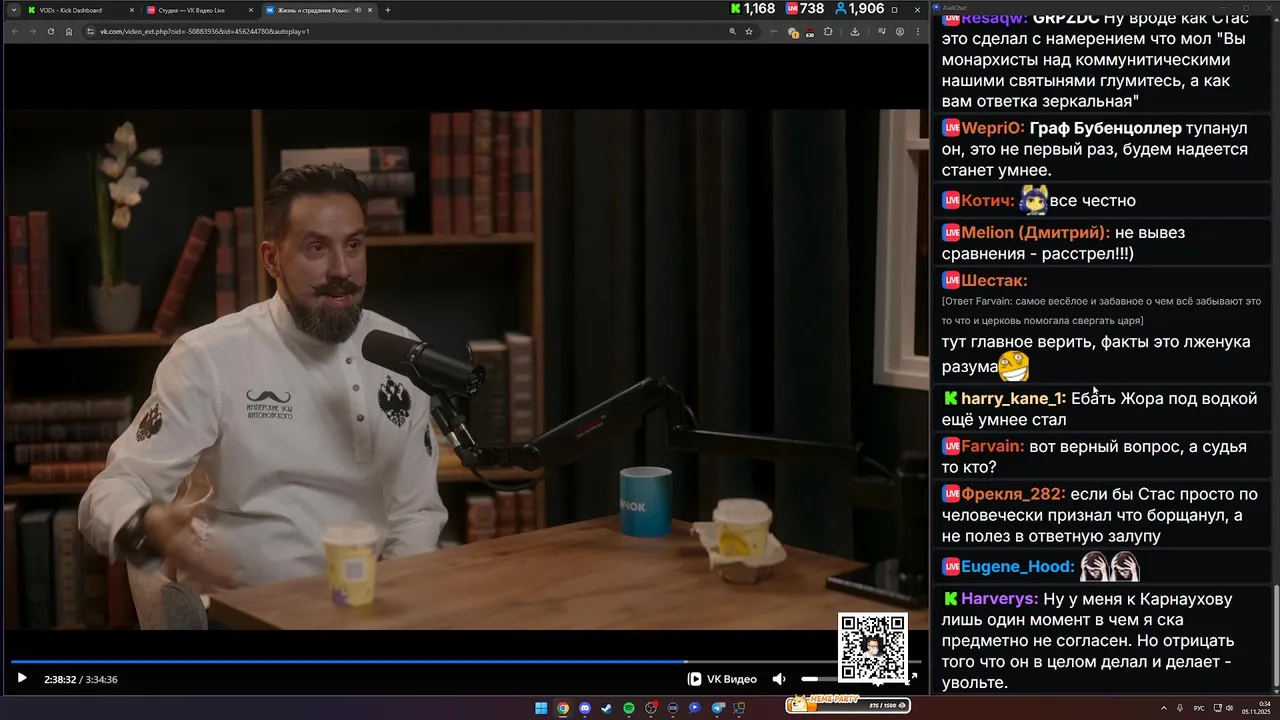1280x720 pixels.
Task: Click username harry_kane_1 in chat
Action: (1013, 399)
